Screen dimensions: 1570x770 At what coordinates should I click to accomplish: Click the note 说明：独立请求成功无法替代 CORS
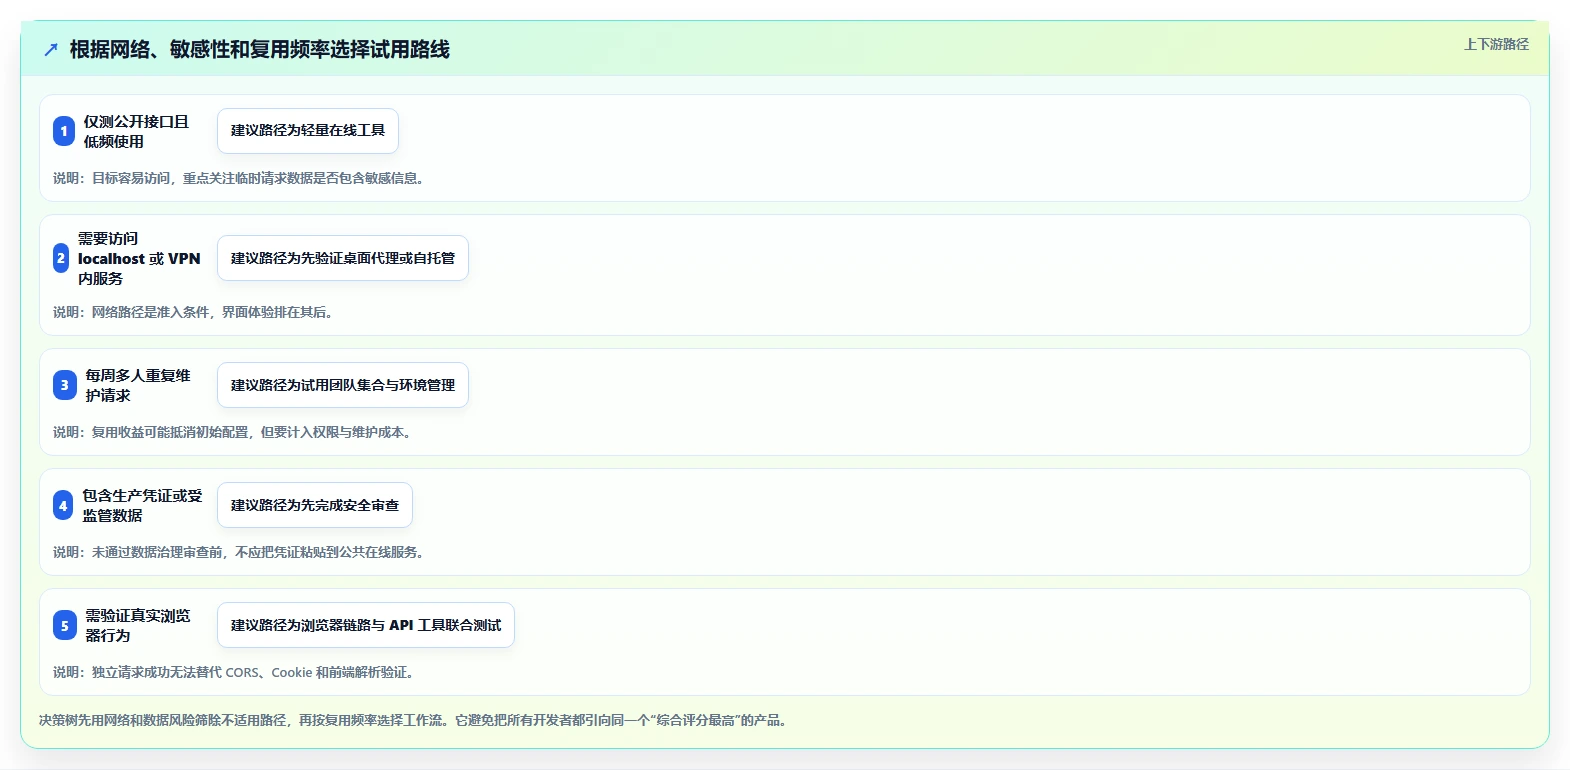tap(236, 672)
